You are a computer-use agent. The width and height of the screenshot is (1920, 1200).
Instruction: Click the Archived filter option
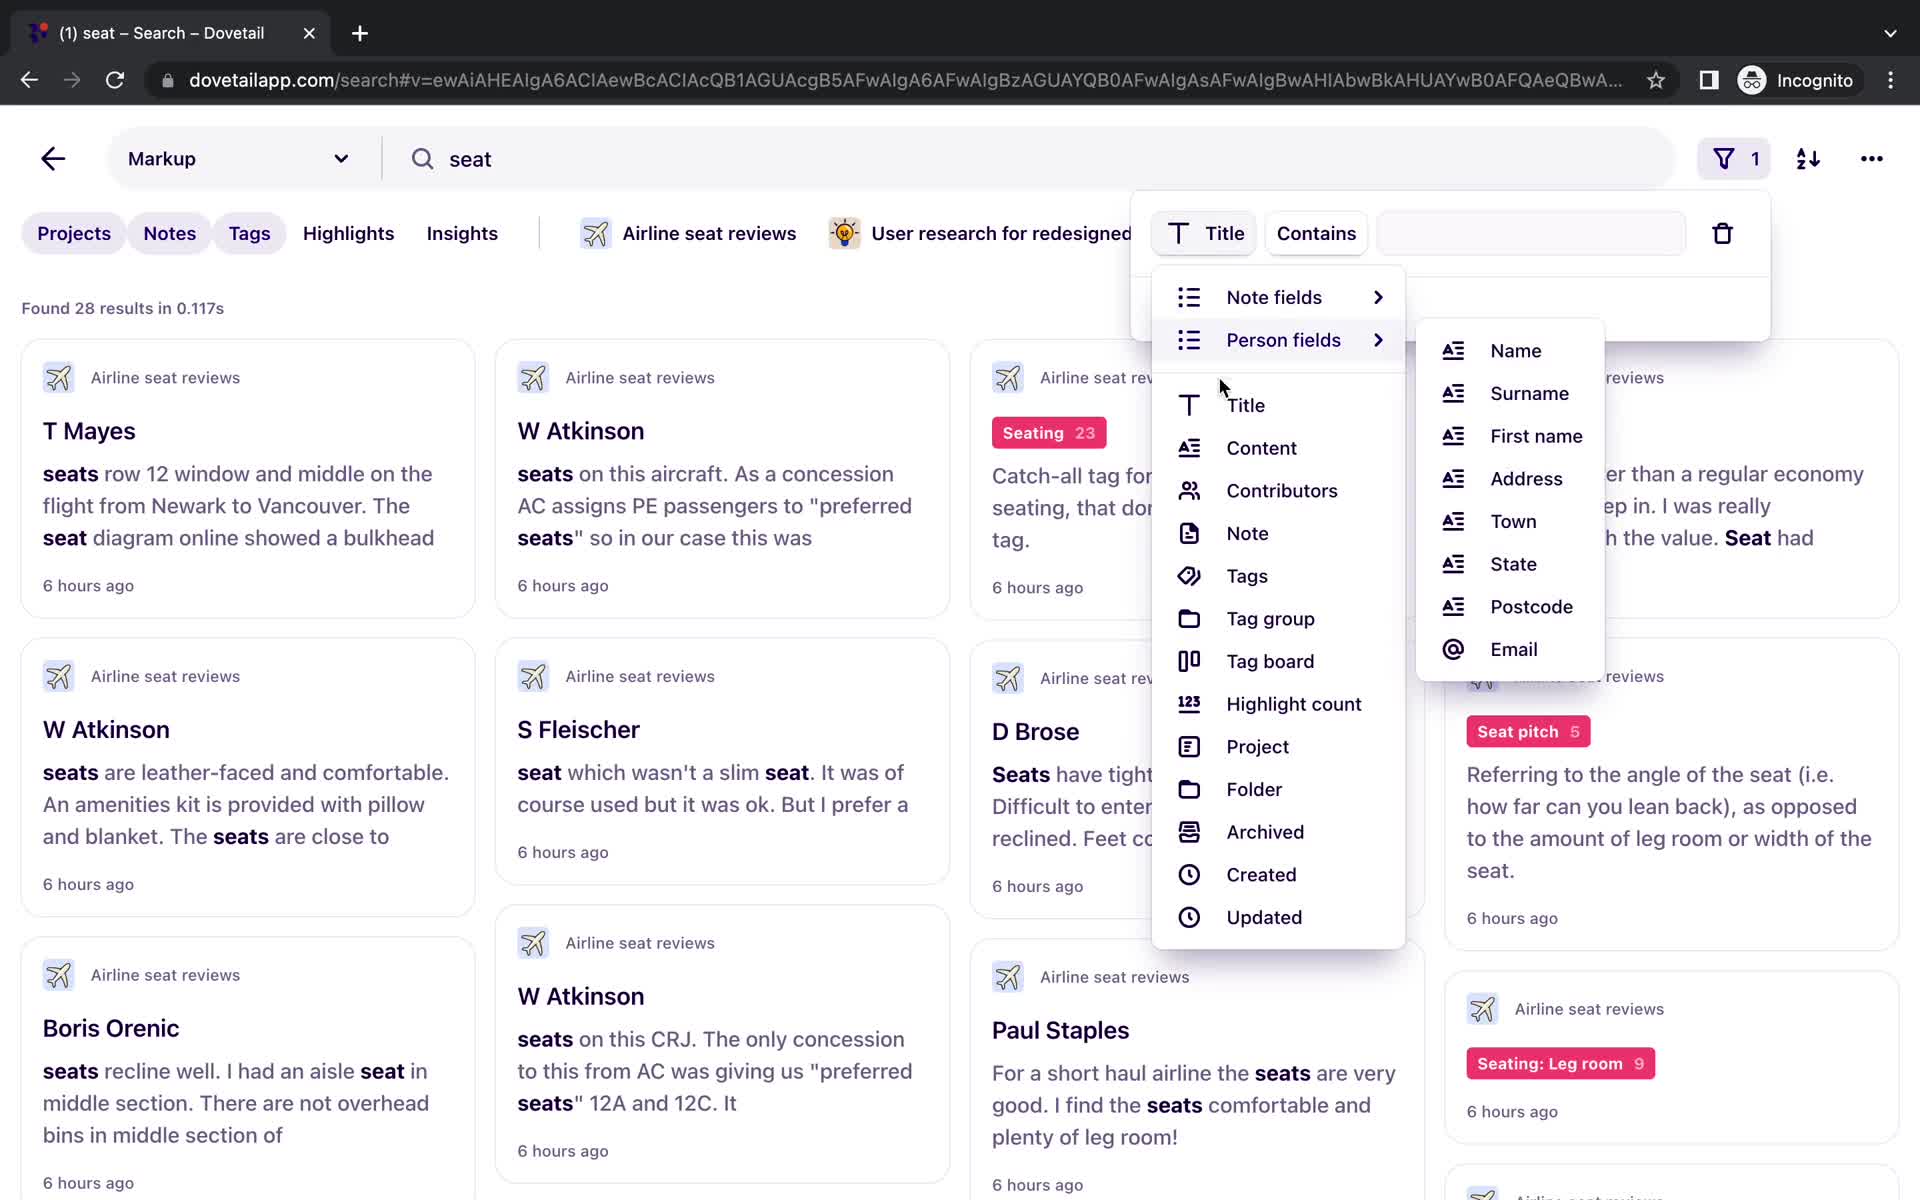1265,831
